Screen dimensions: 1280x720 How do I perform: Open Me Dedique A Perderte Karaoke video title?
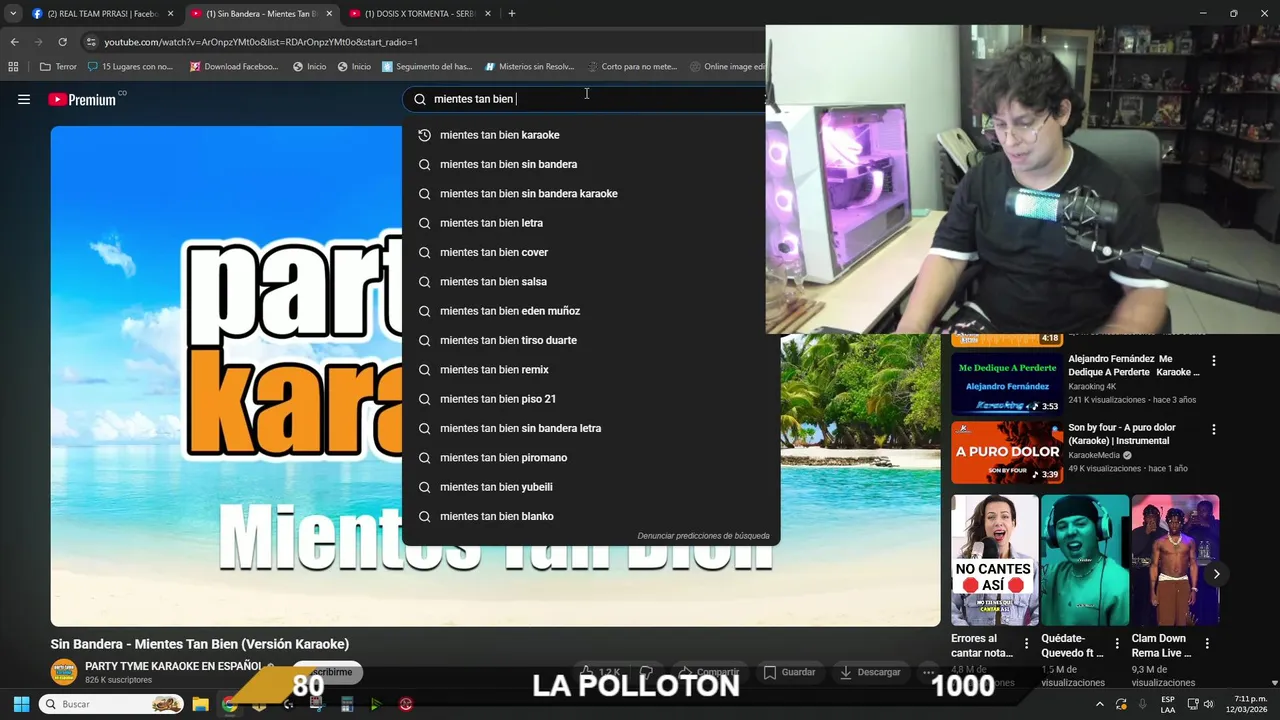[x=1133, y=365]
